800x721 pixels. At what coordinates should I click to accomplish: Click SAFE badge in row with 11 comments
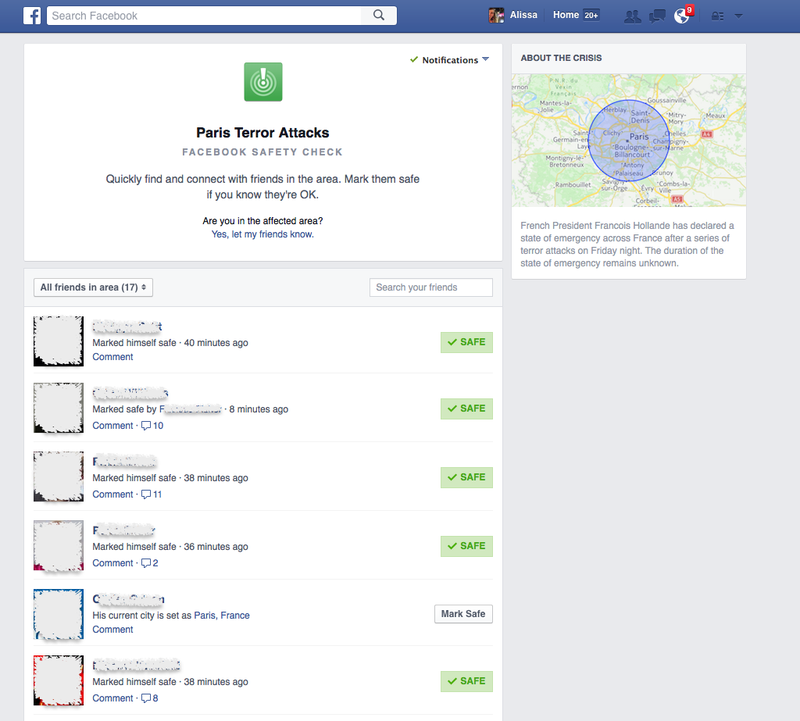click(x=466, y=478)
